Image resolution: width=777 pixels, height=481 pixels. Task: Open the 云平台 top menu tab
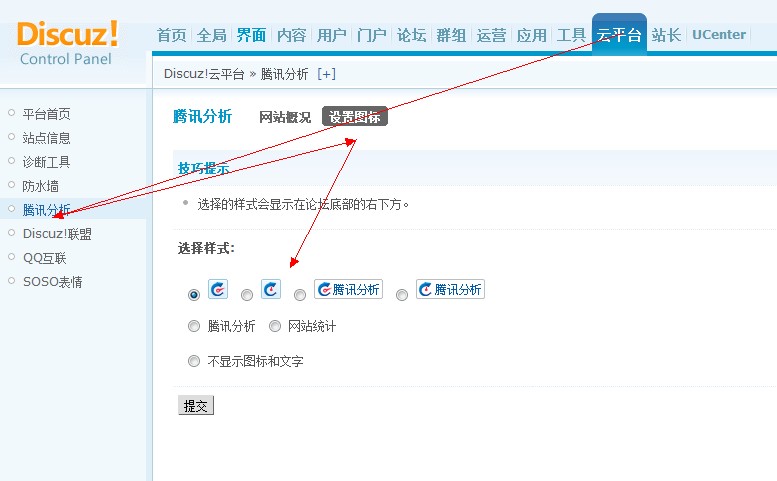(619, 35)
